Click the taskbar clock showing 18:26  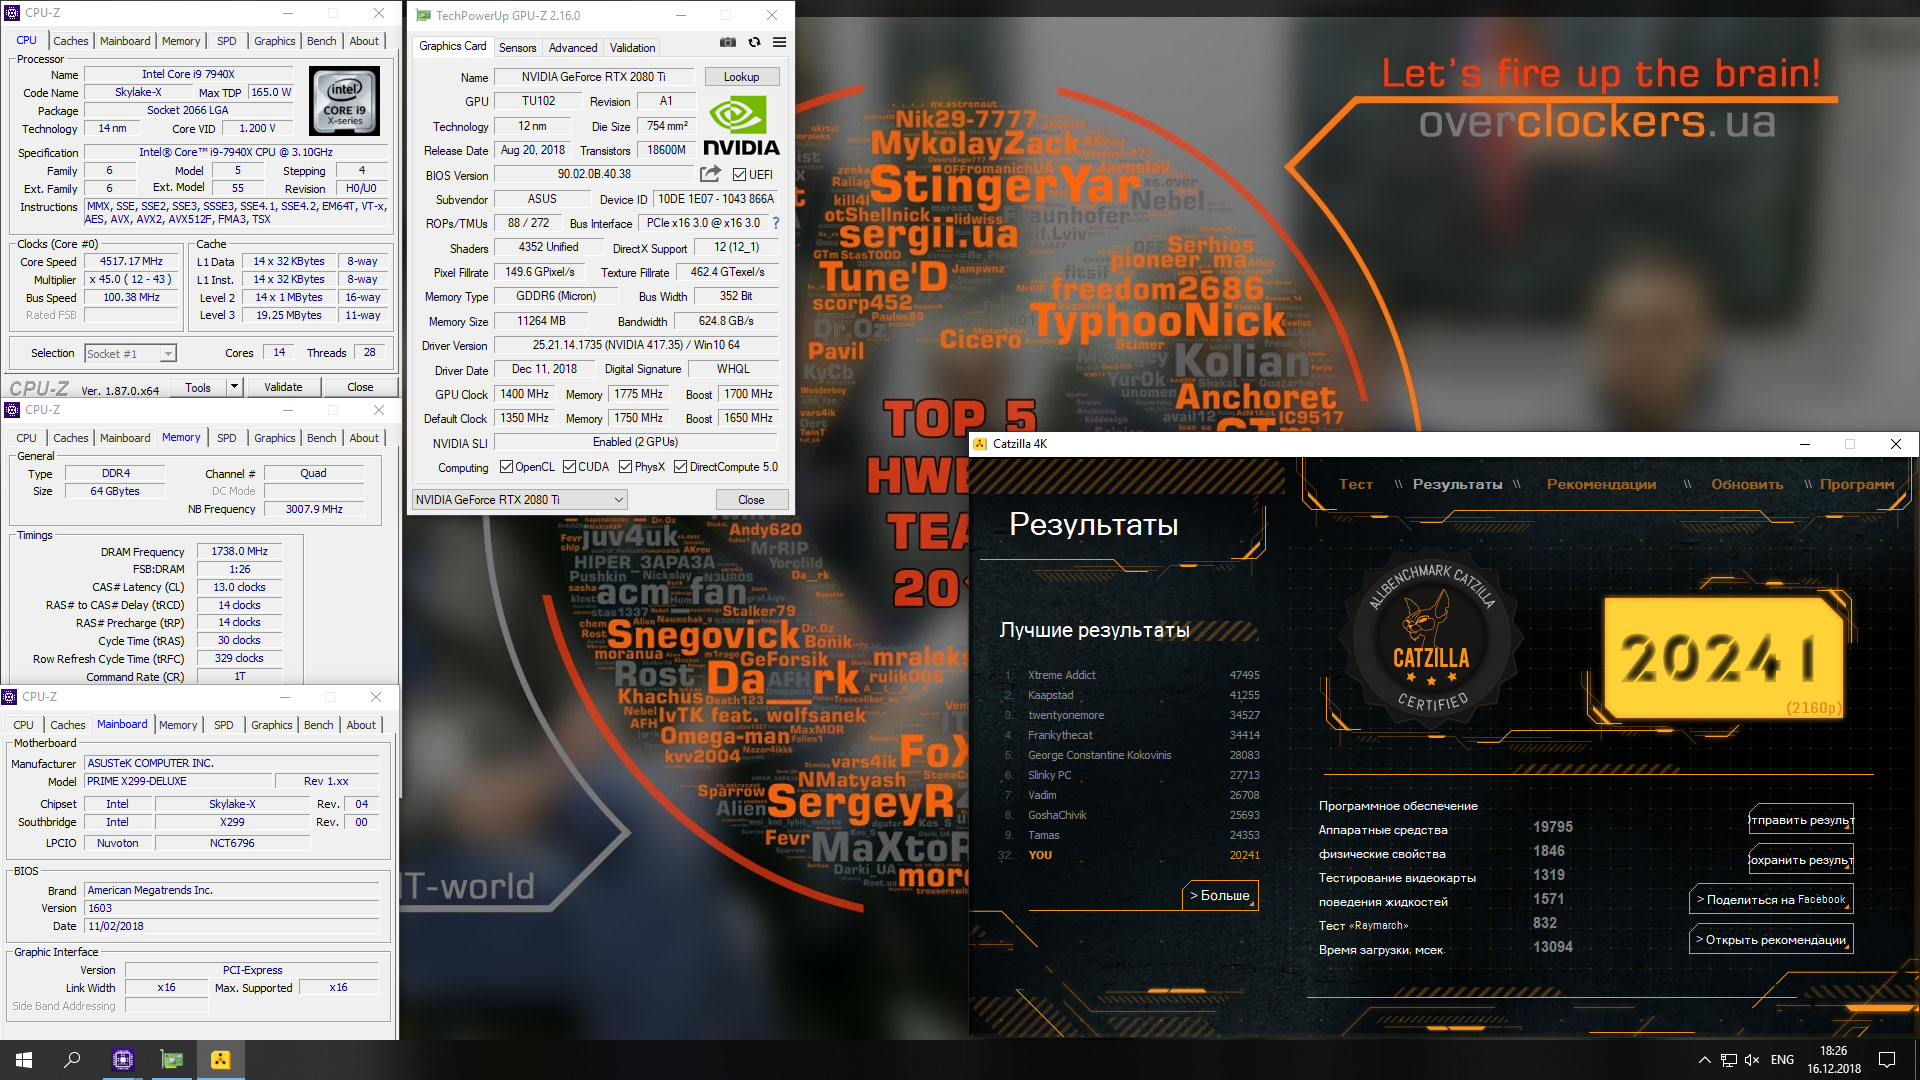coord(1834,1060)
